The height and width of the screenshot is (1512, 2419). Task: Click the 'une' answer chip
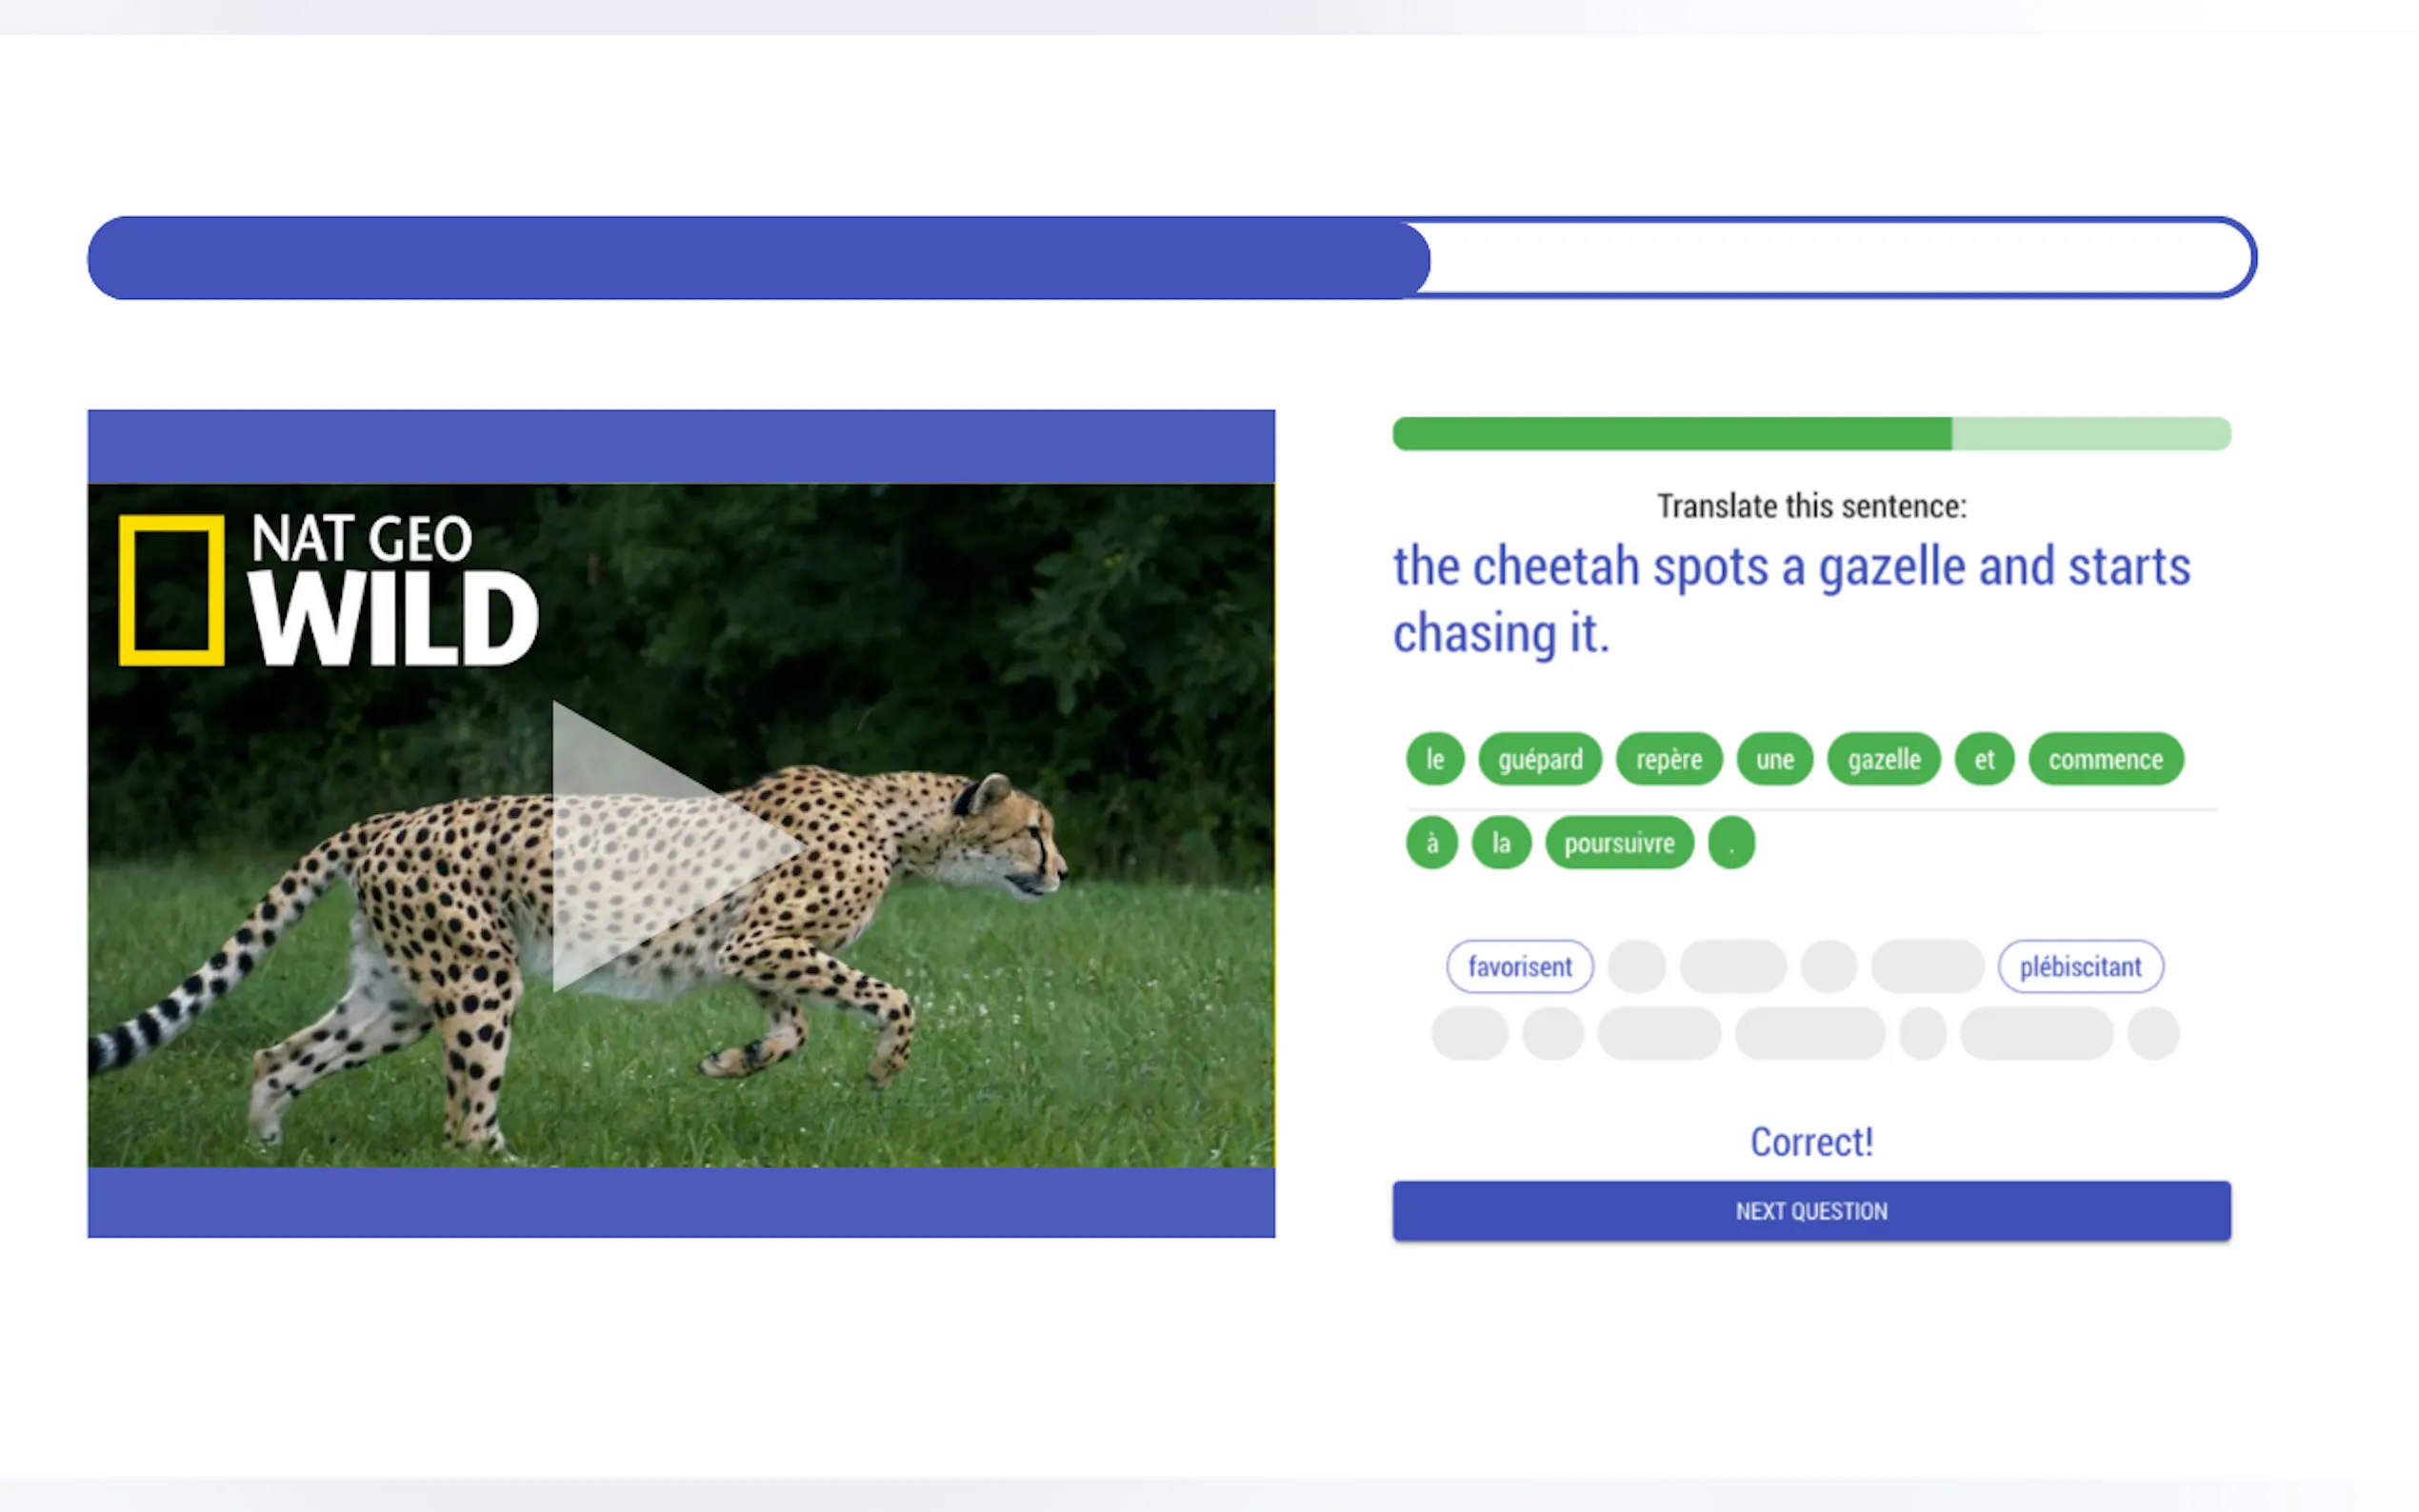(1774, 759)
